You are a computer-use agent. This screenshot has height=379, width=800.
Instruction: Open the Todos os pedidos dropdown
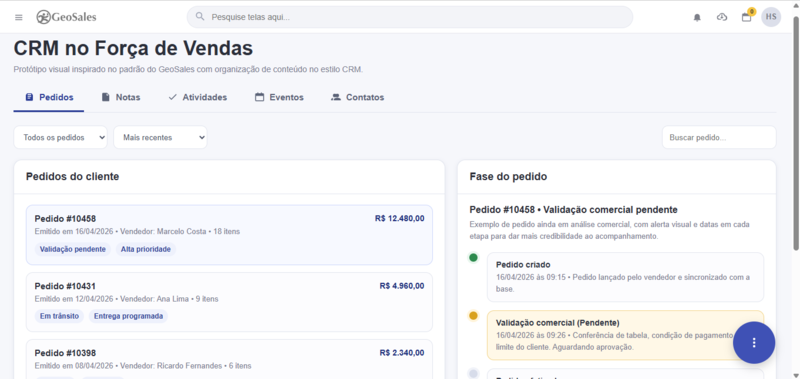[x=61, y=138]
